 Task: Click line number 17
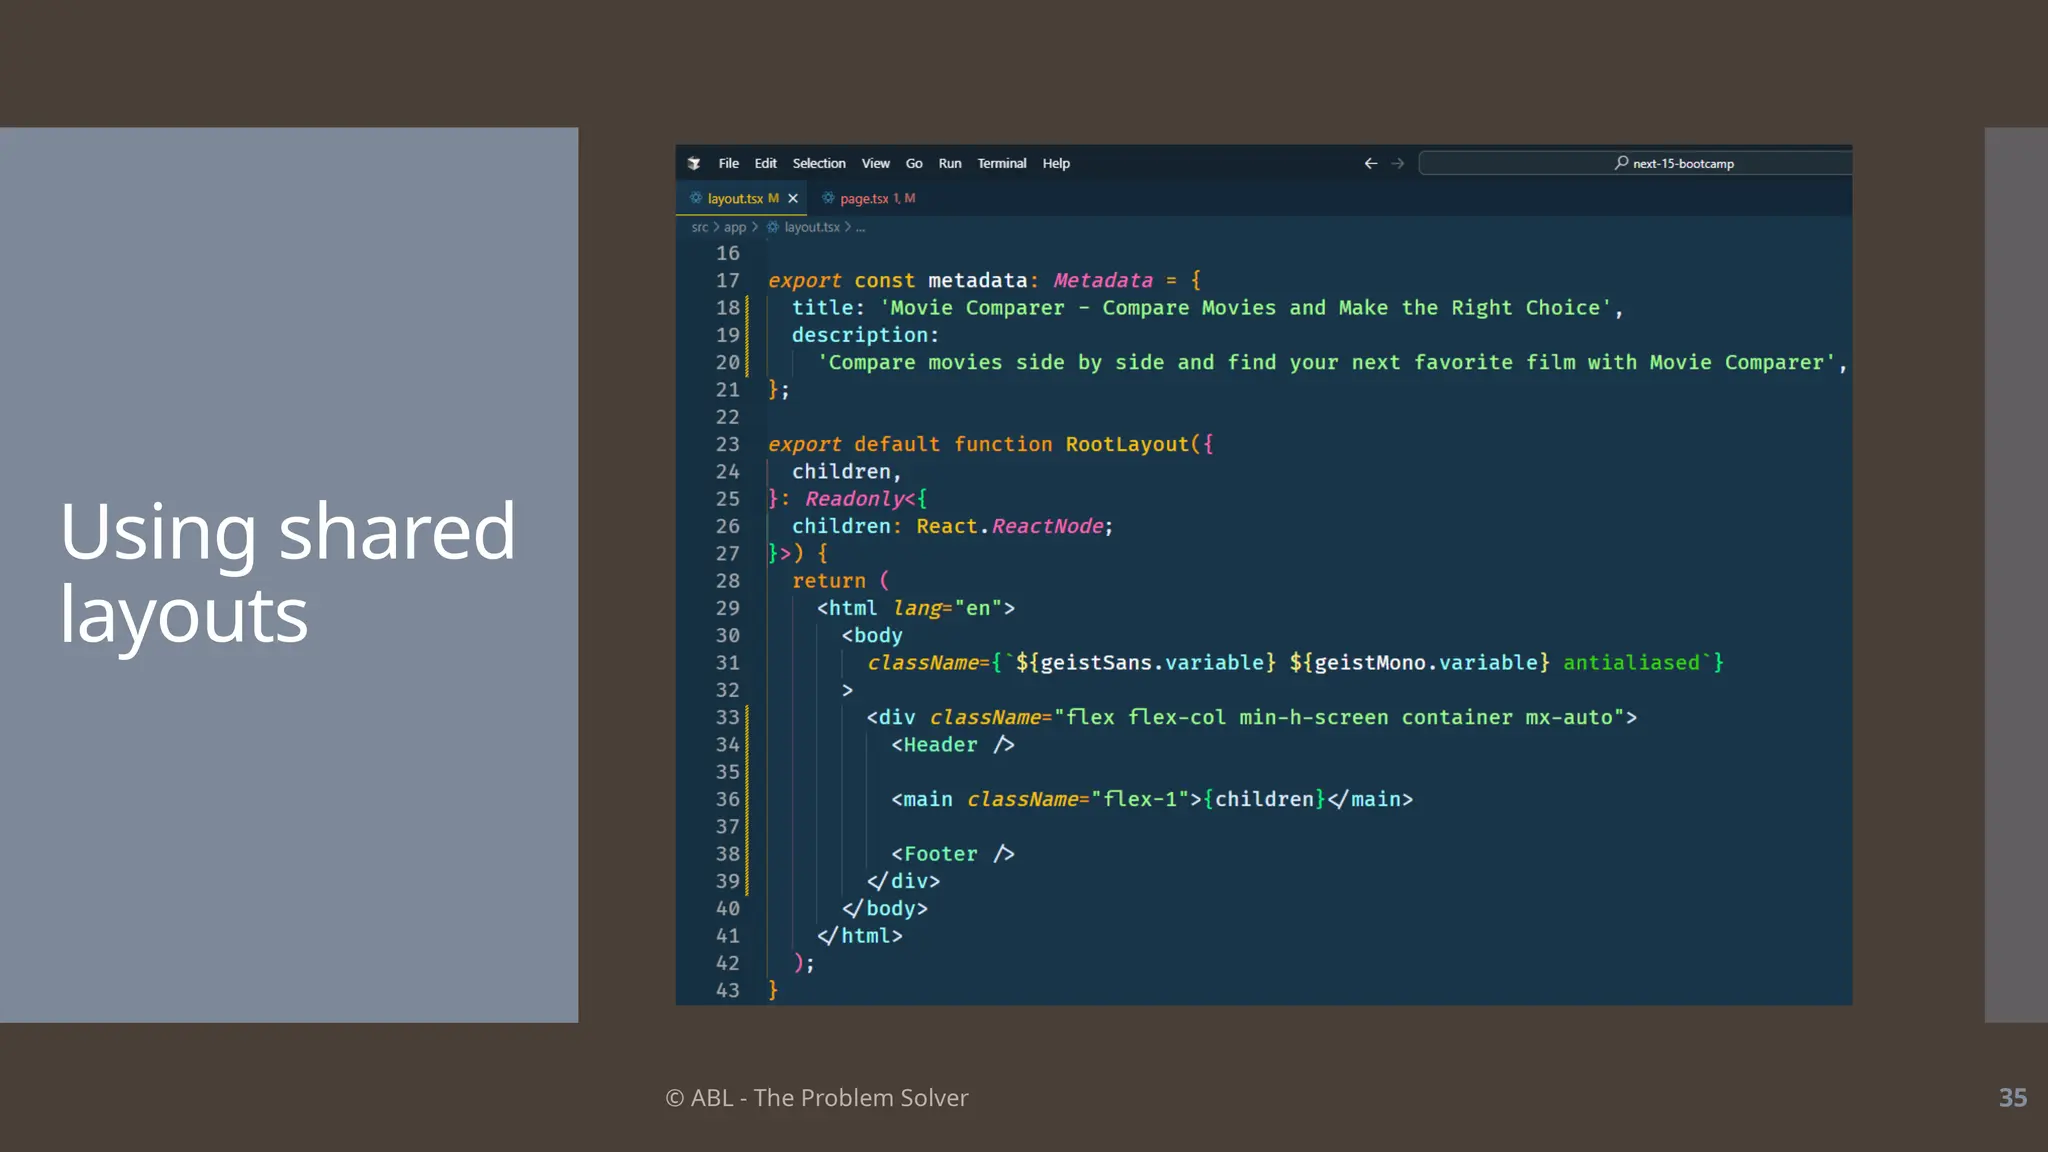click(727, 281)
